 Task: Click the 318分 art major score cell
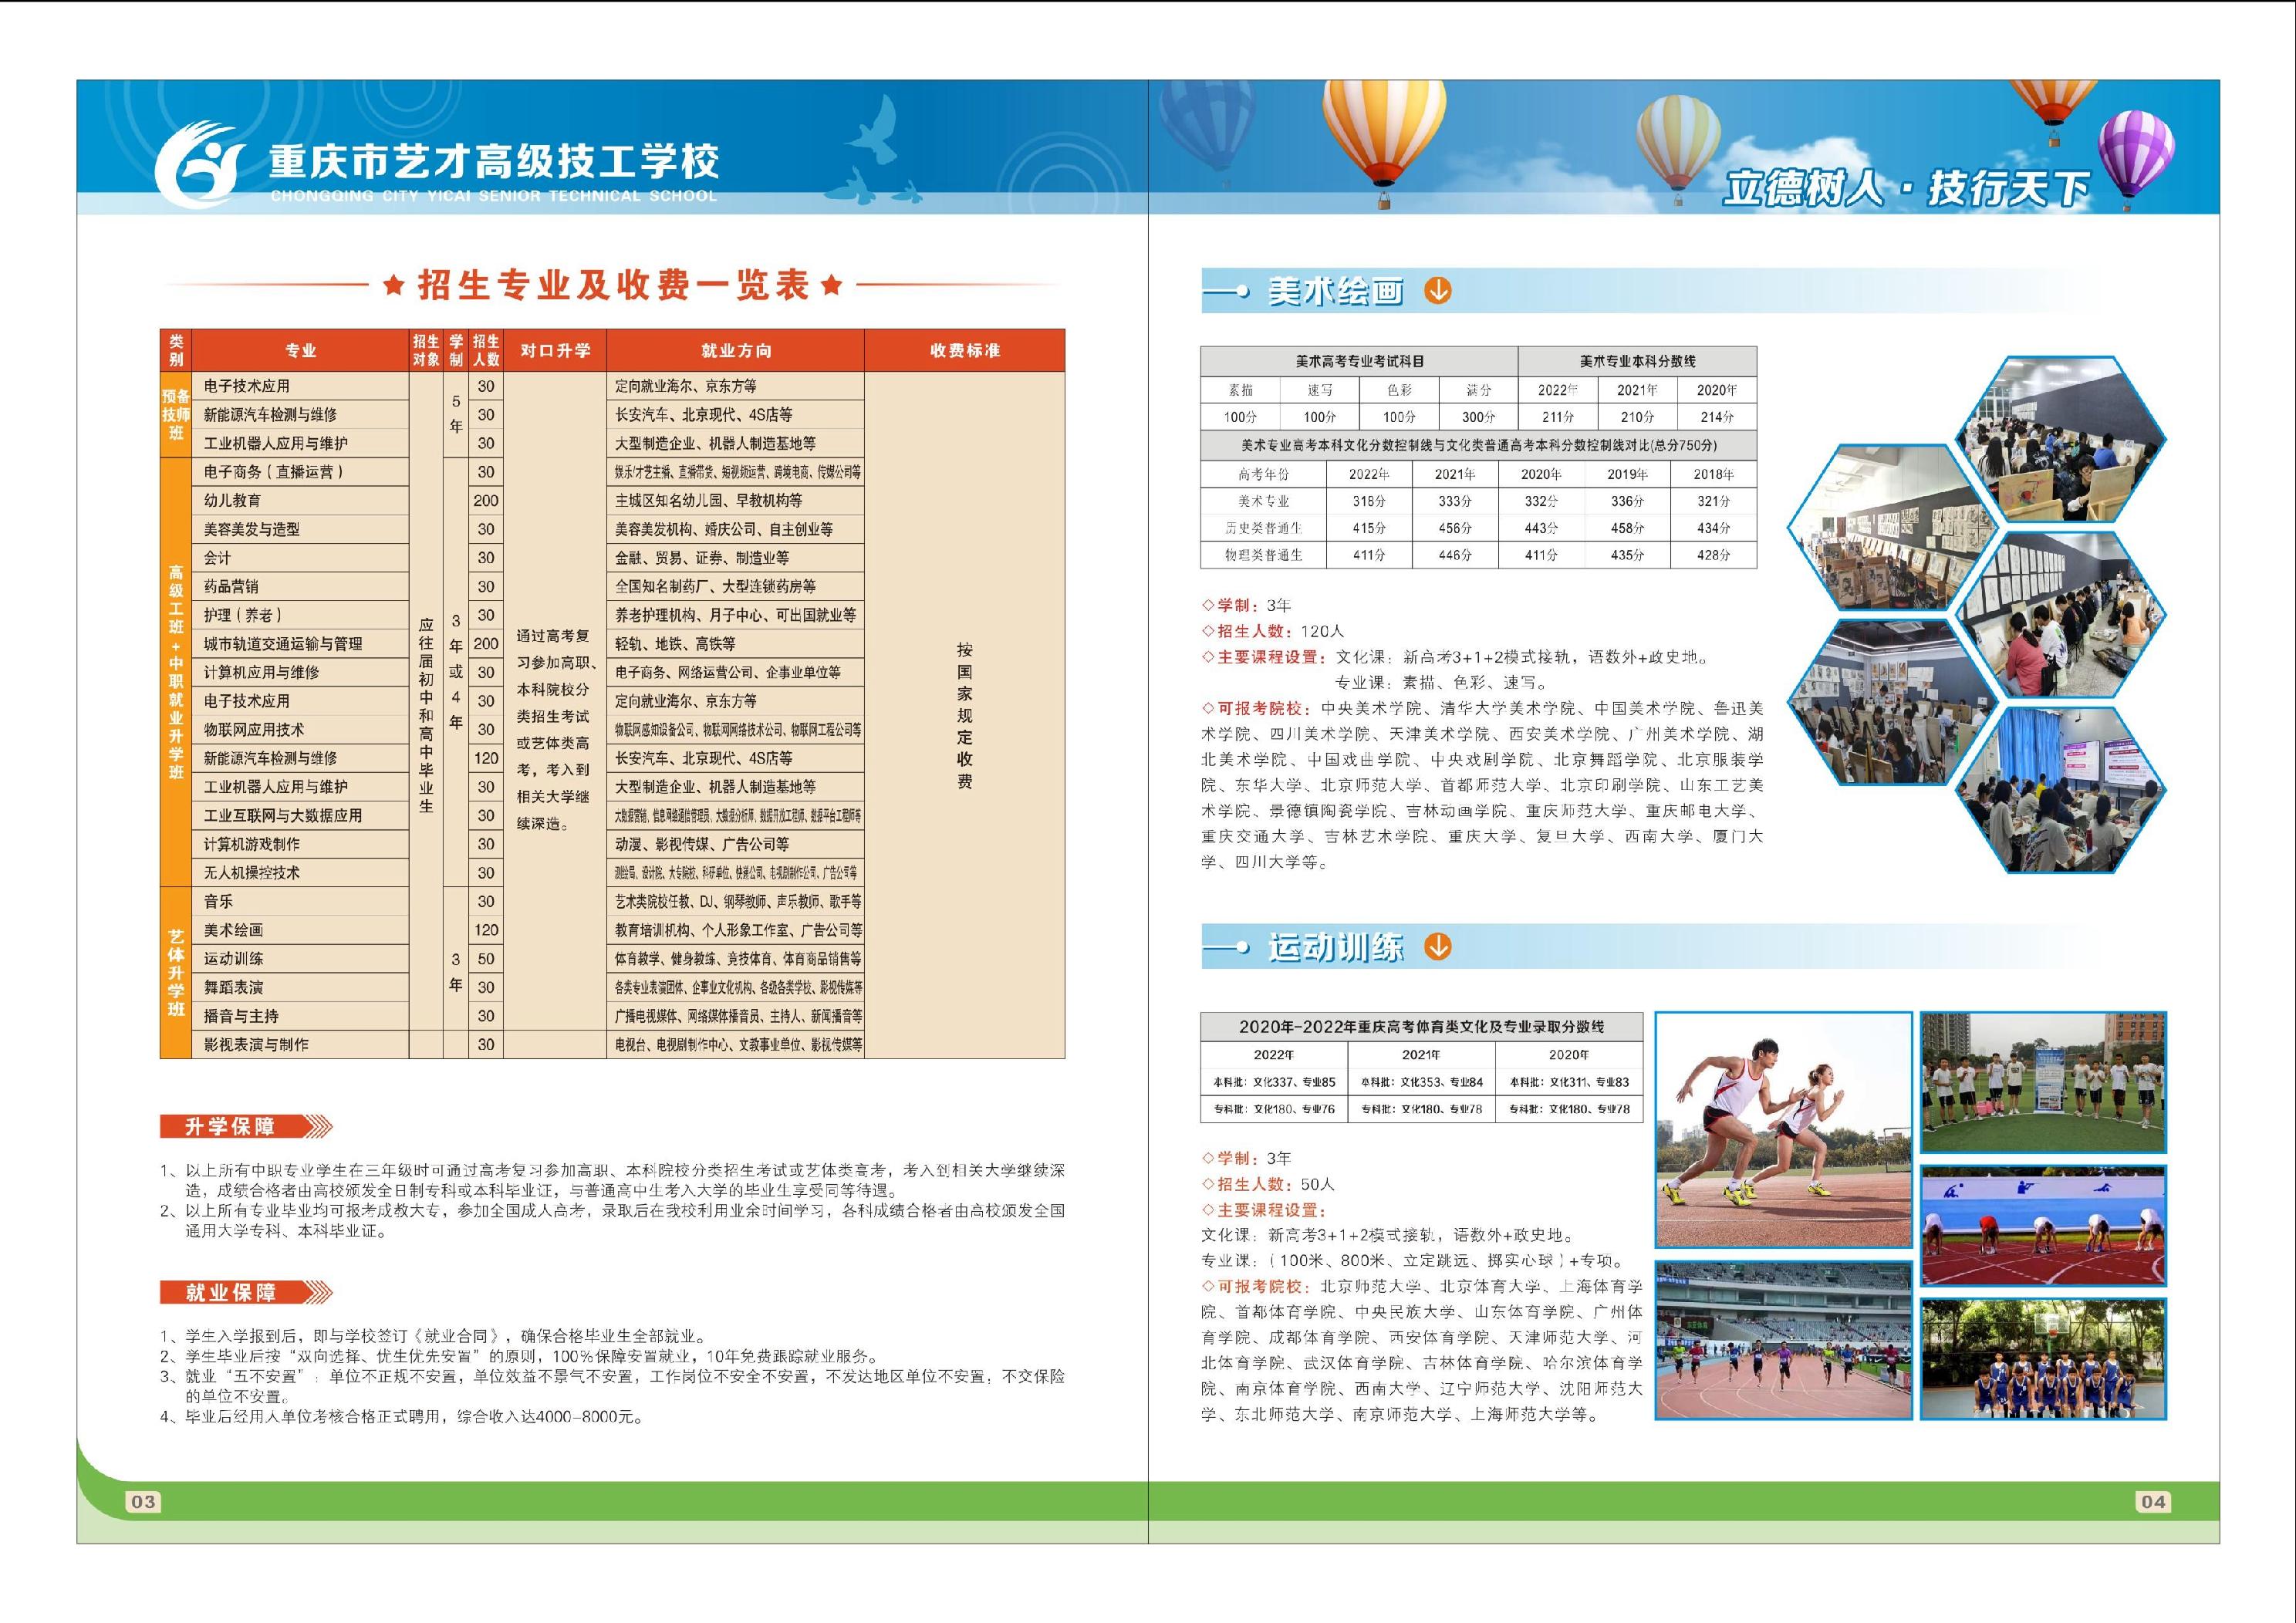[1368, 501]
